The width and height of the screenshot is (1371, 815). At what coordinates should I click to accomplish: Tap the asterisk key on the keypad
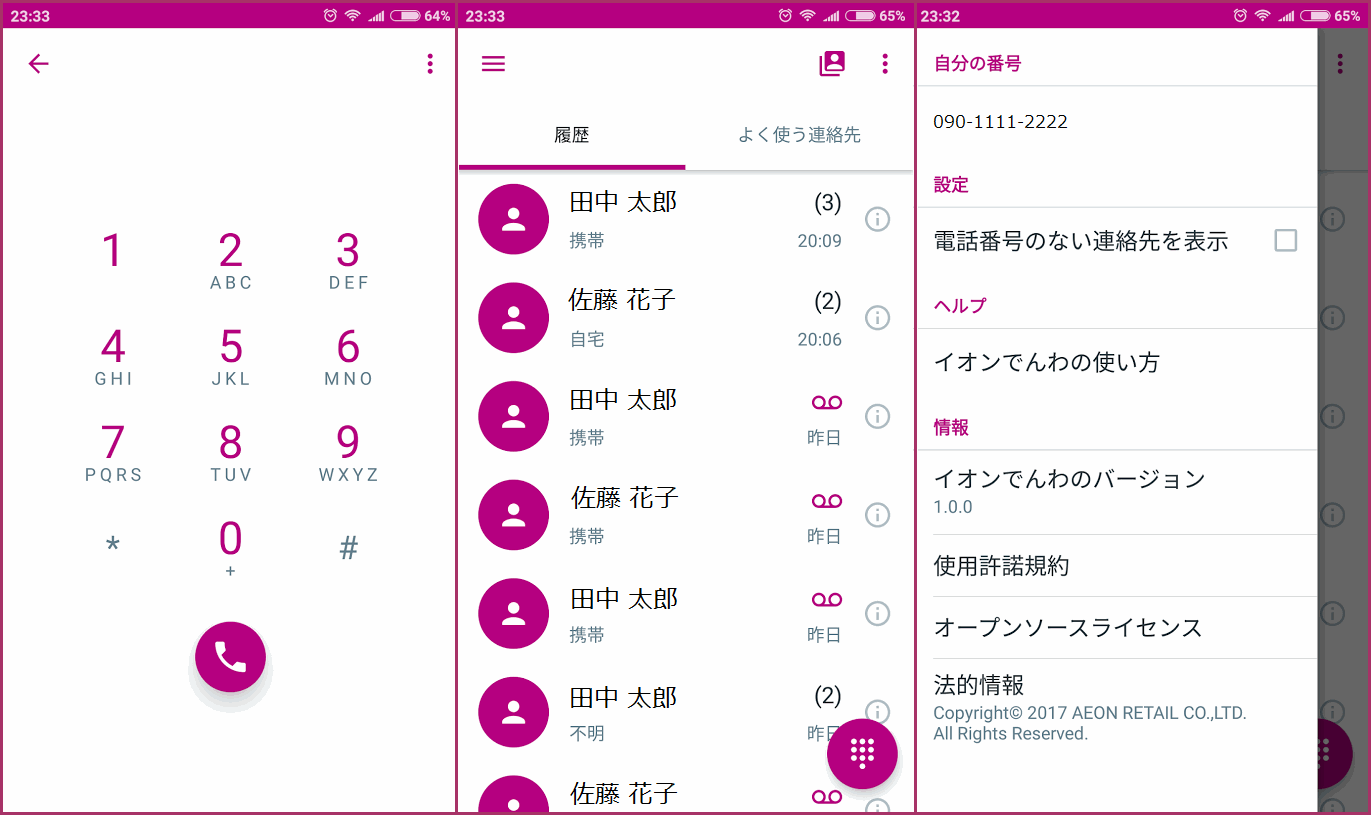113,547
